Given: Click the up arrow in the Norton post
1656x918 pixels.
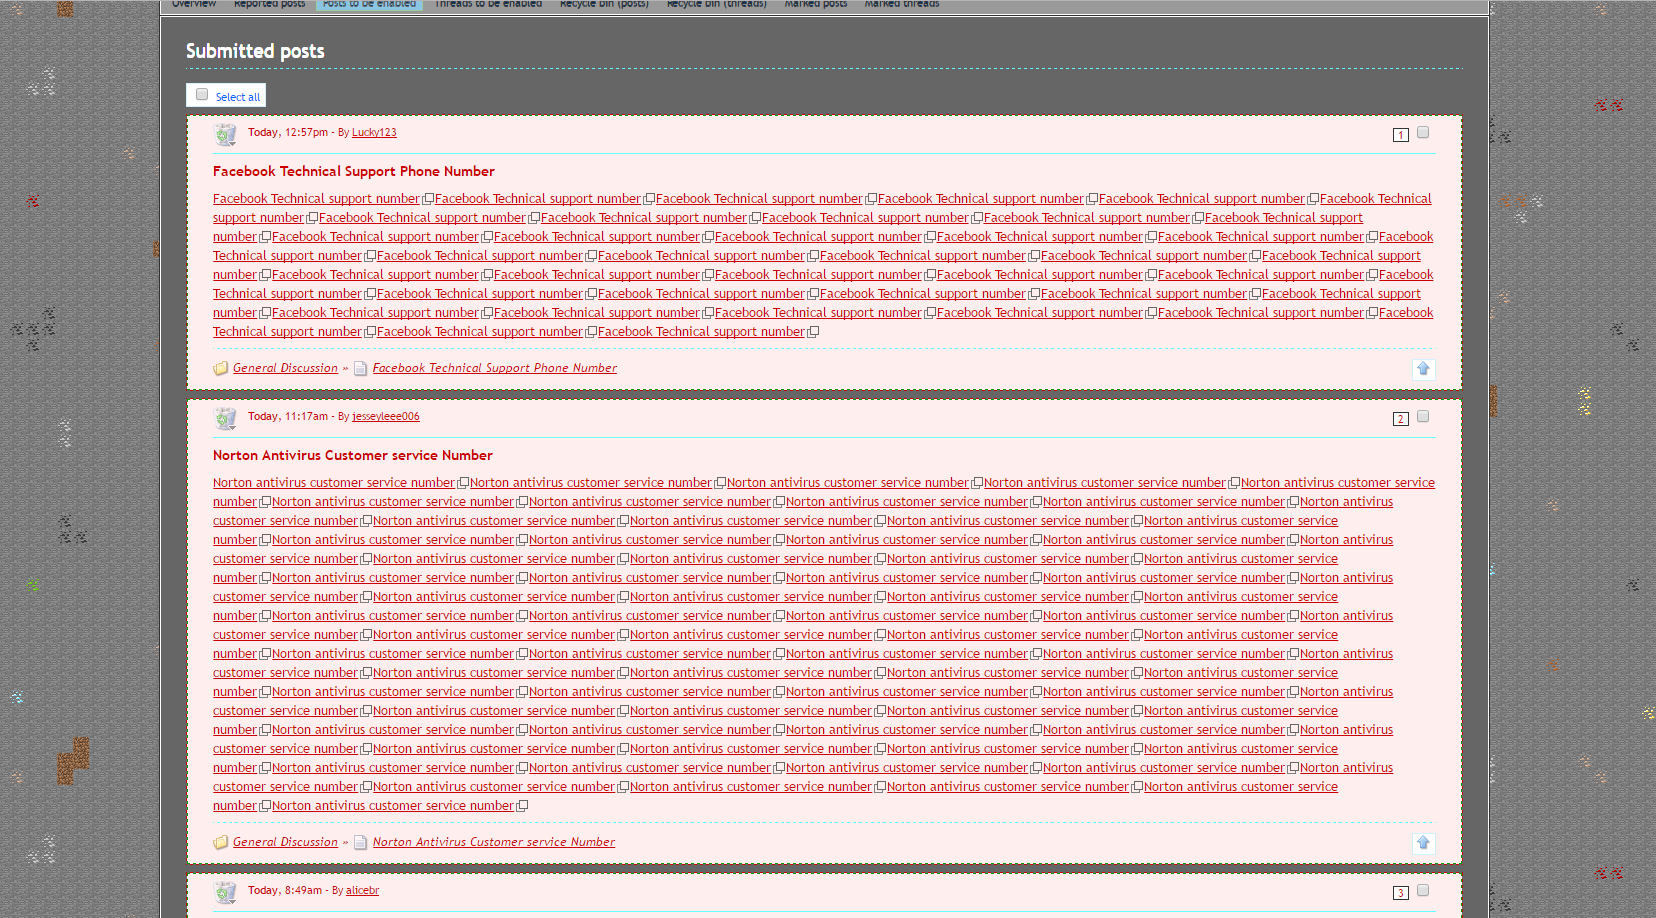Looking at the screenshot, I should (x=1423, y=843).
